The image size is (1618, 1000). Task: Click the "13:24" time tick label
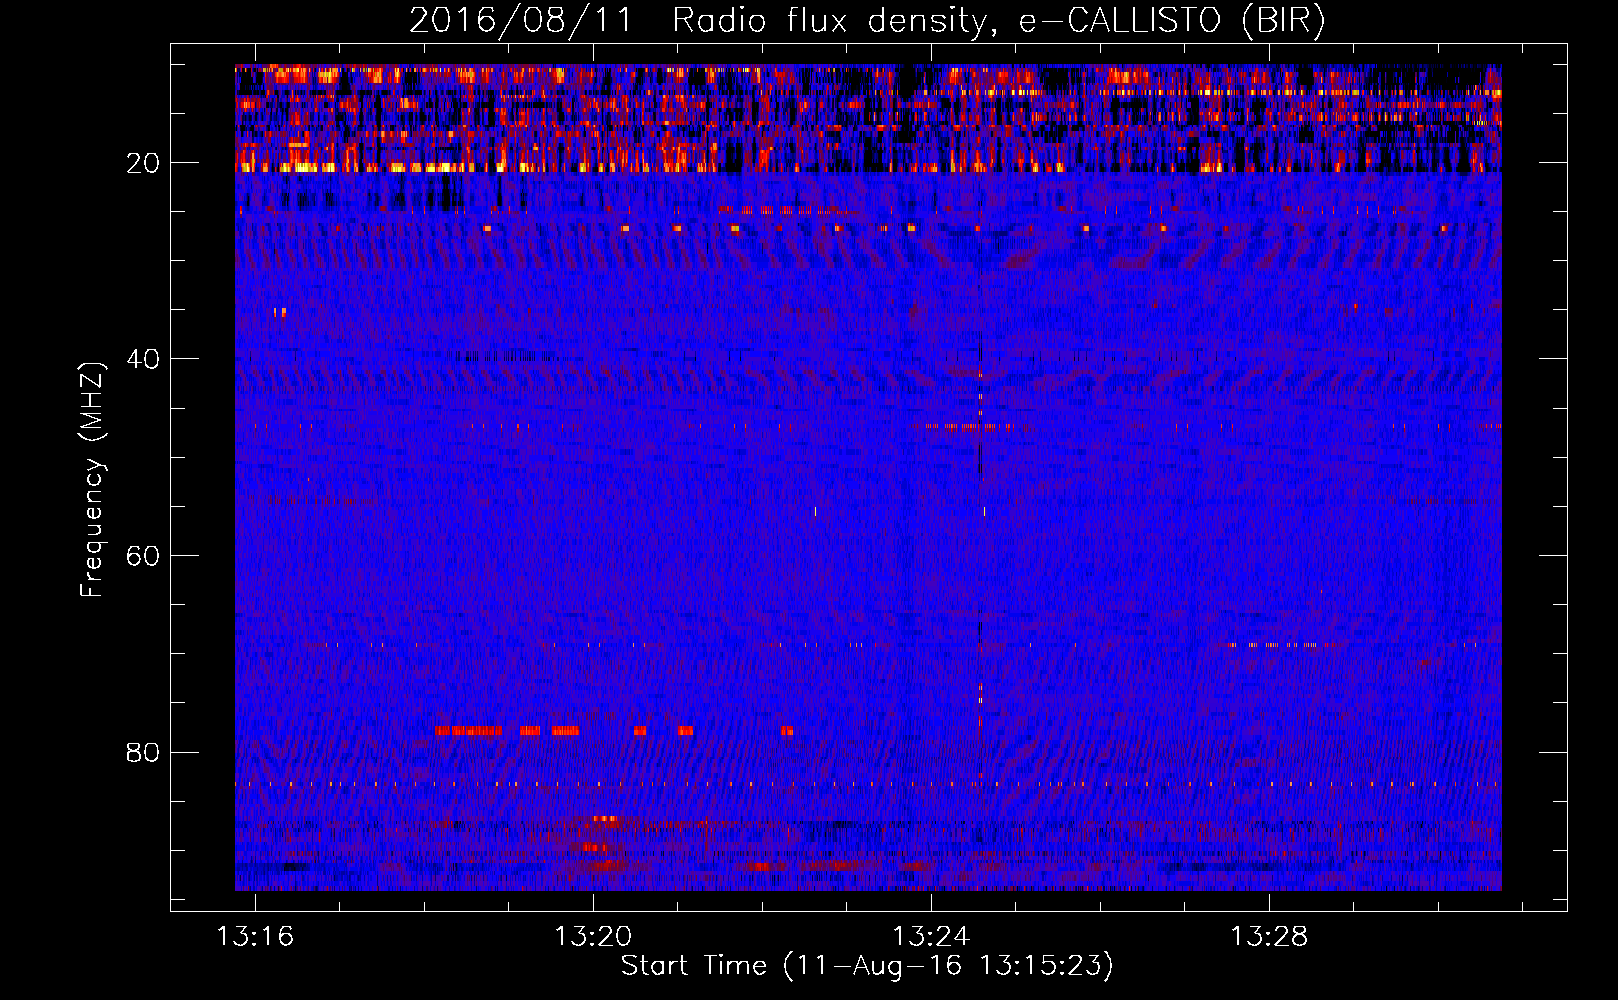click(x=931, y=937)
